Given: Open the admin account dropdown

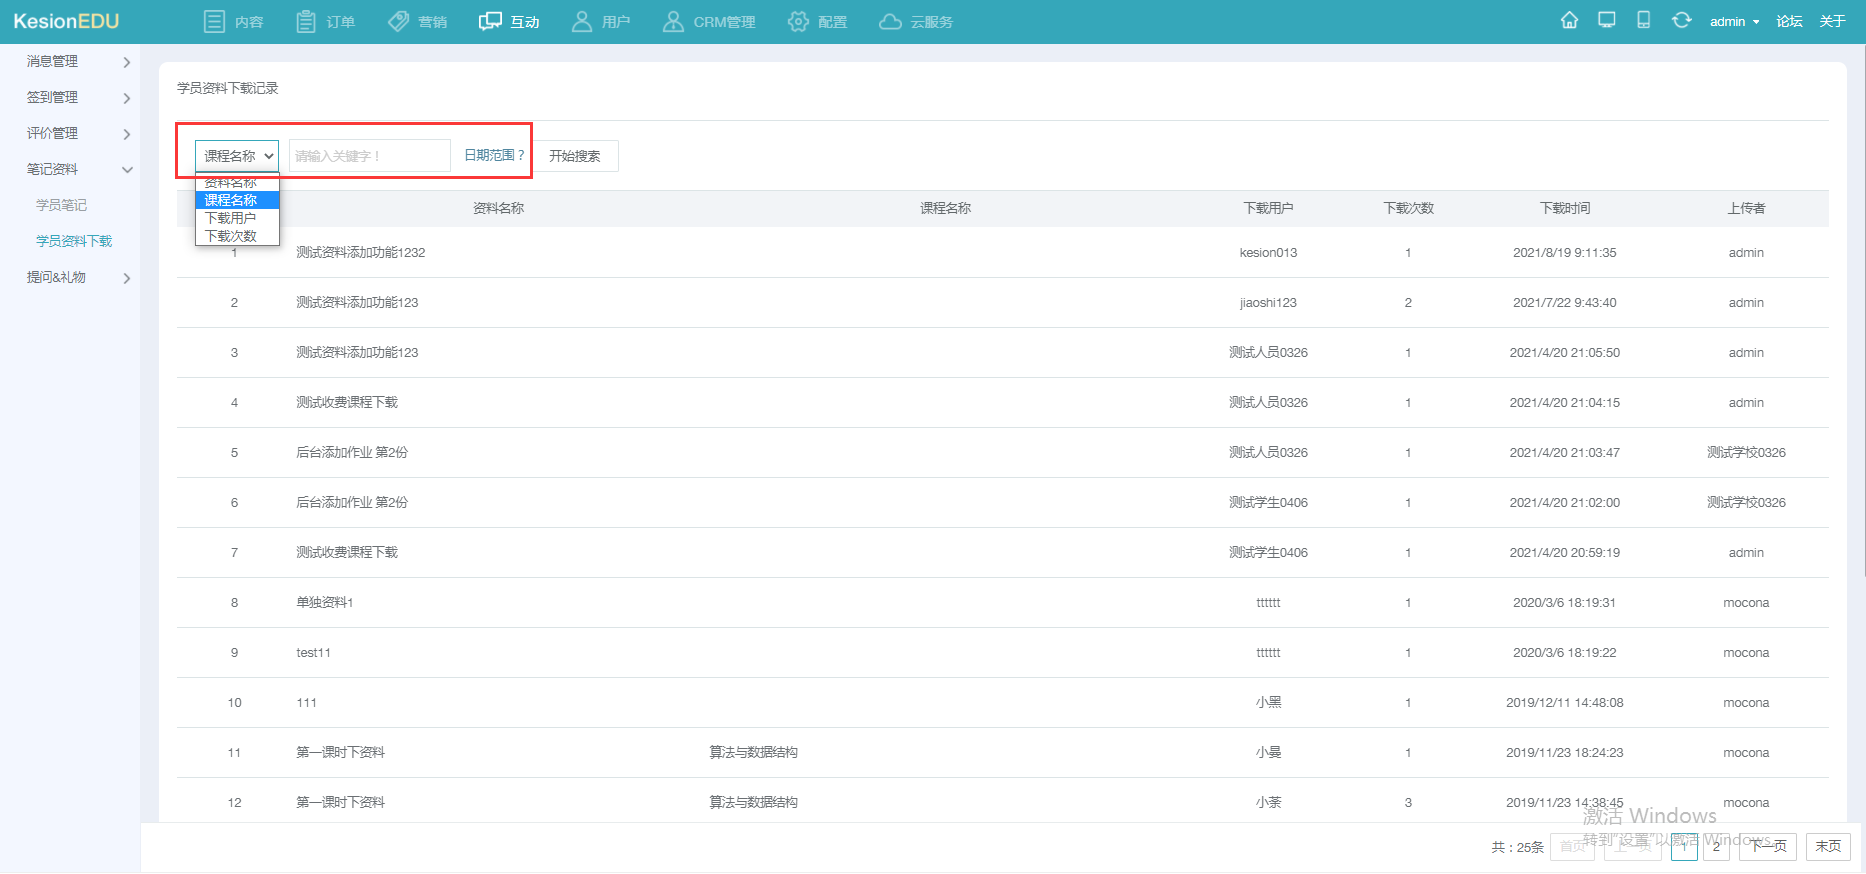Looking at the screenshot, I should [1734, 22].
